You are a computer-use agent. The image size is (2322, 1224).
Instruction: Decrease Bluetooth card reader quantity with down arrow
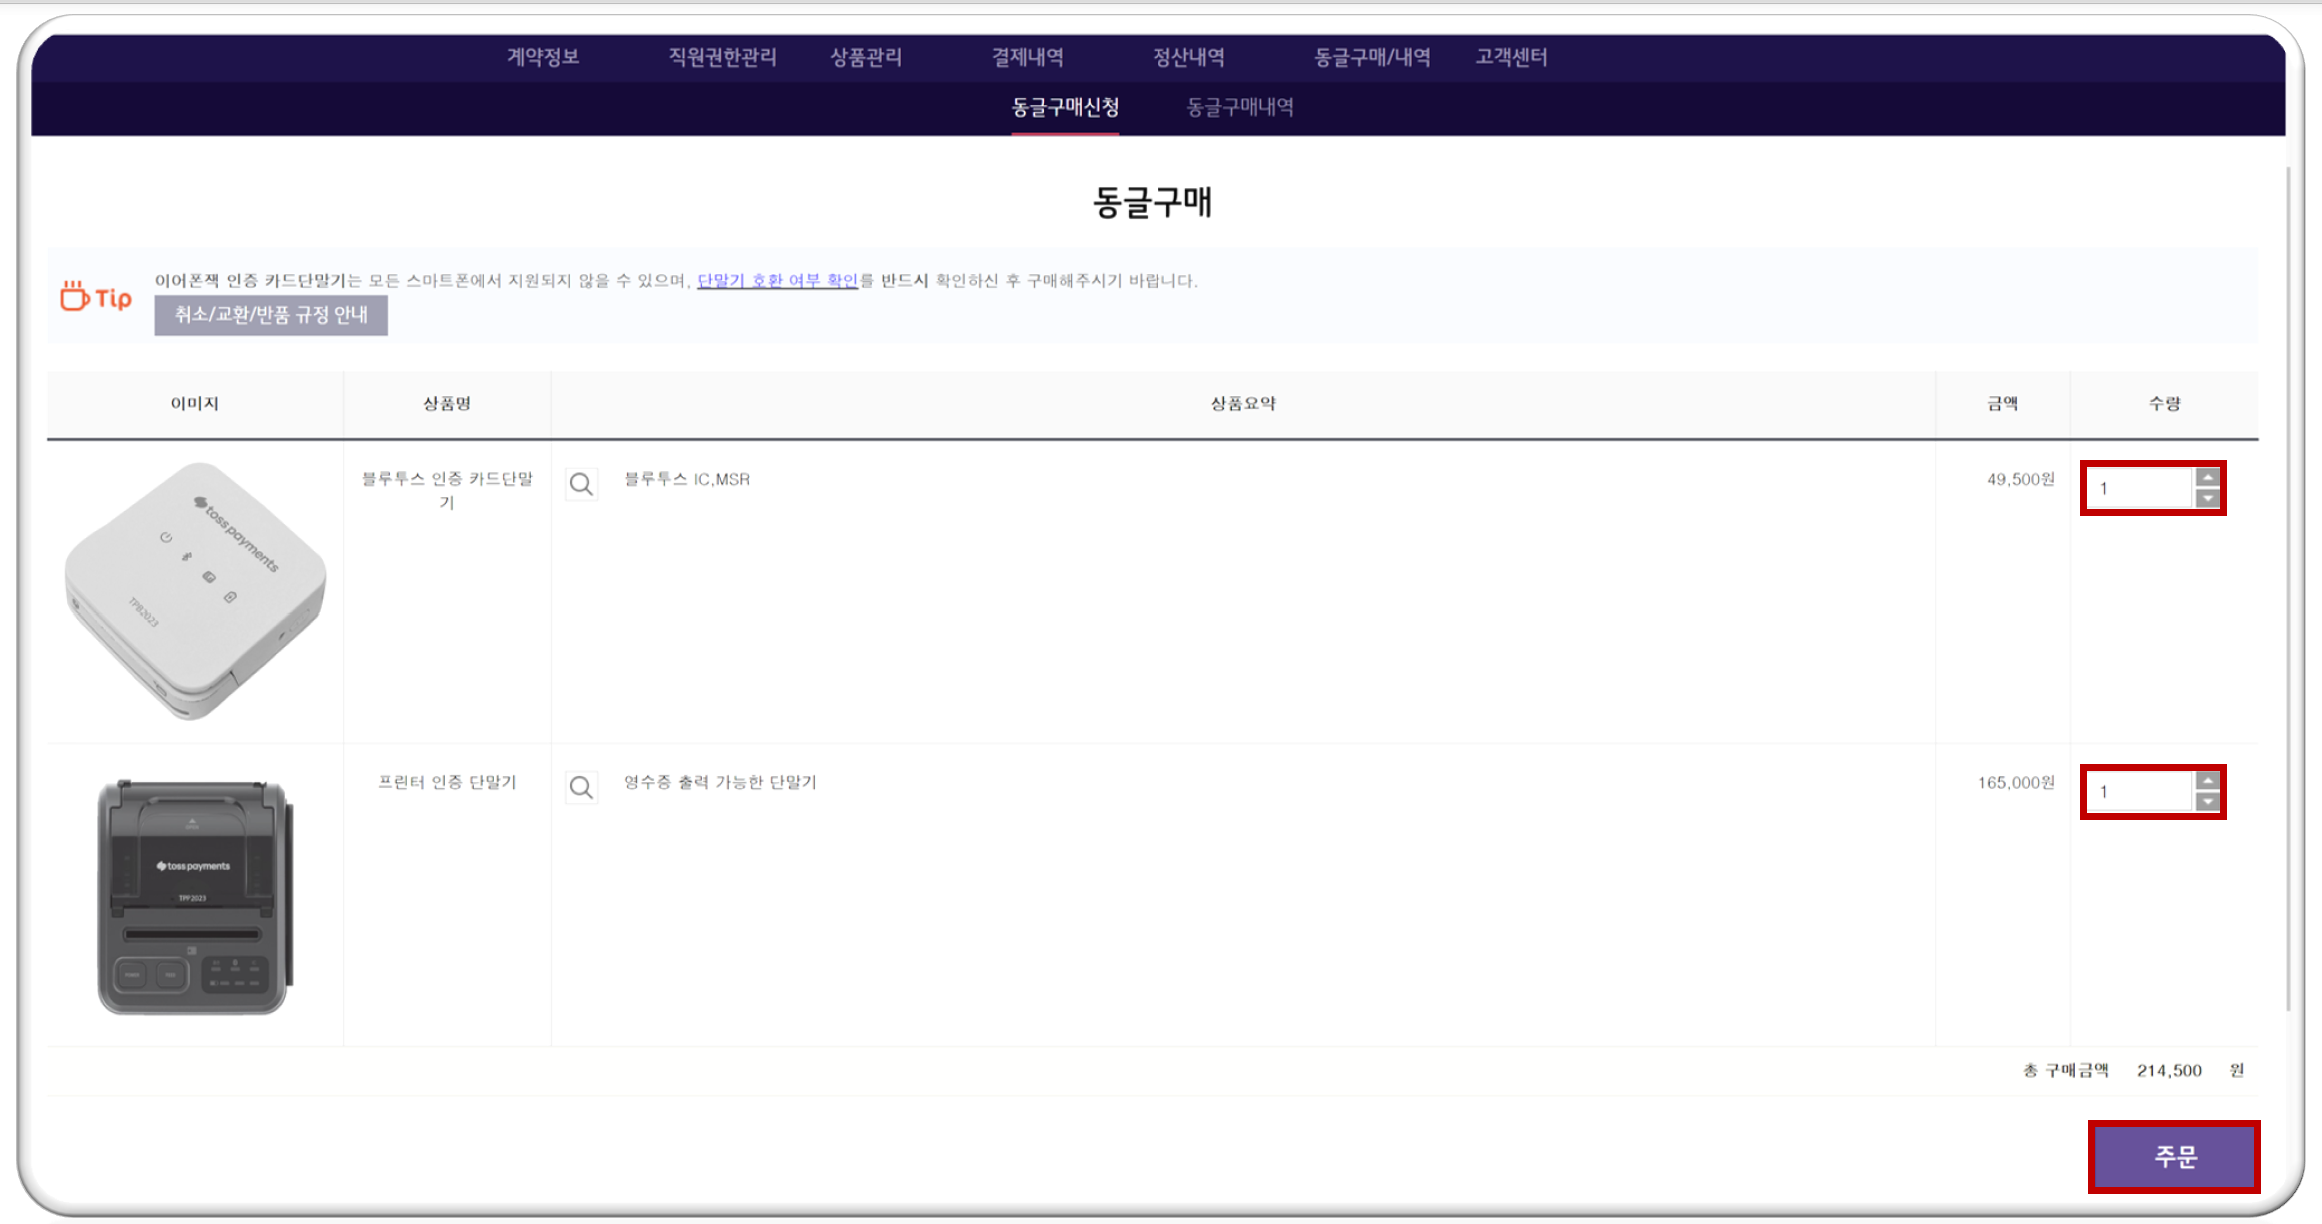[2207, 499]
